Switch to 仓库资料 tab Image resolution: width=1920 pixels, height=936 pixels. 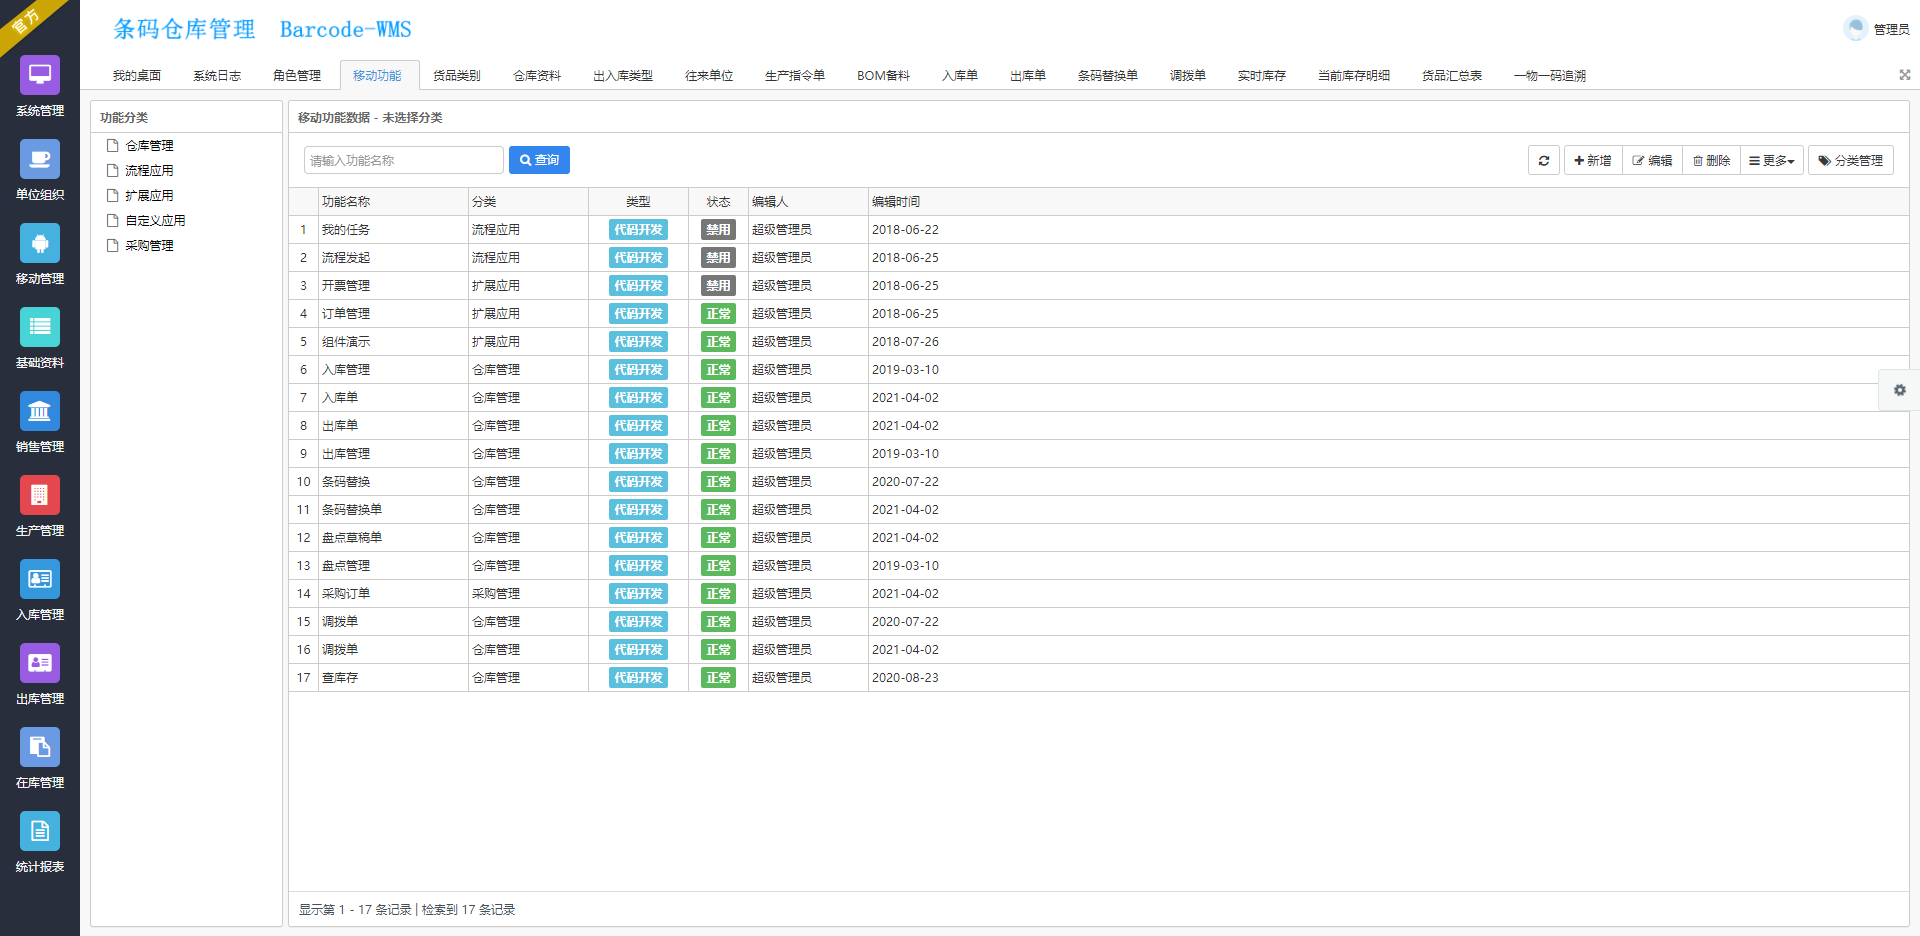pos(537,76)
